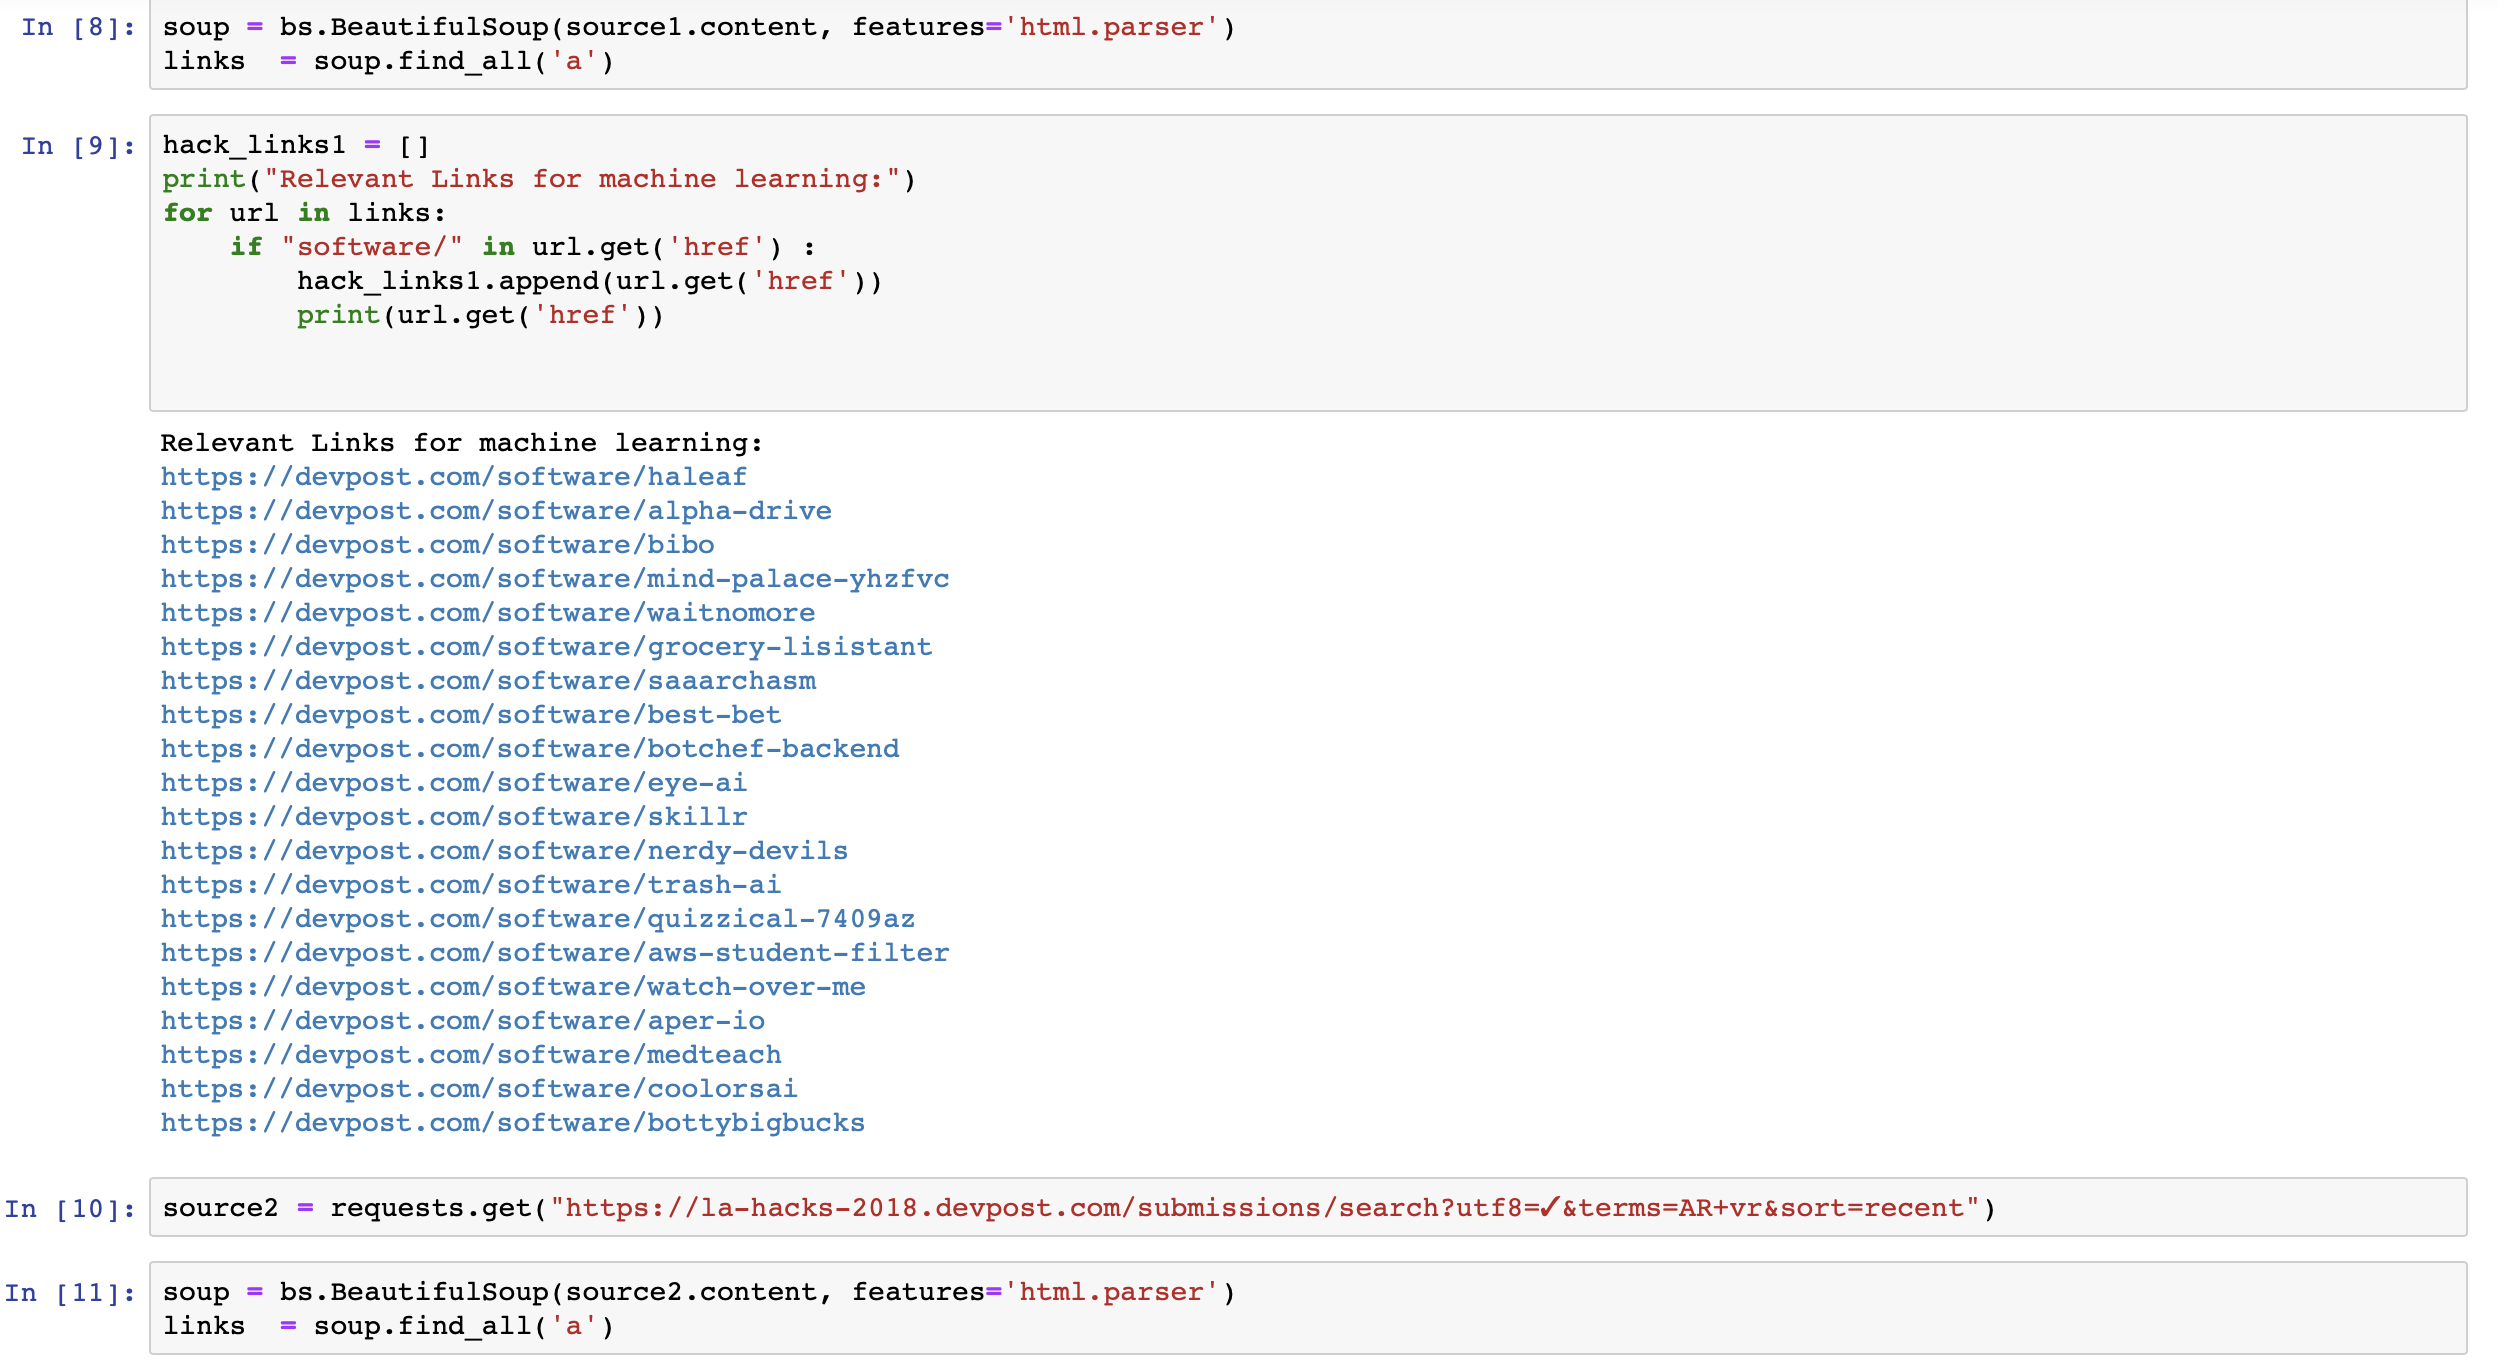Open mind-palace-yhzfvc link
The width and height of the screenshot is (2498, 1370).
tap(554, 579)
